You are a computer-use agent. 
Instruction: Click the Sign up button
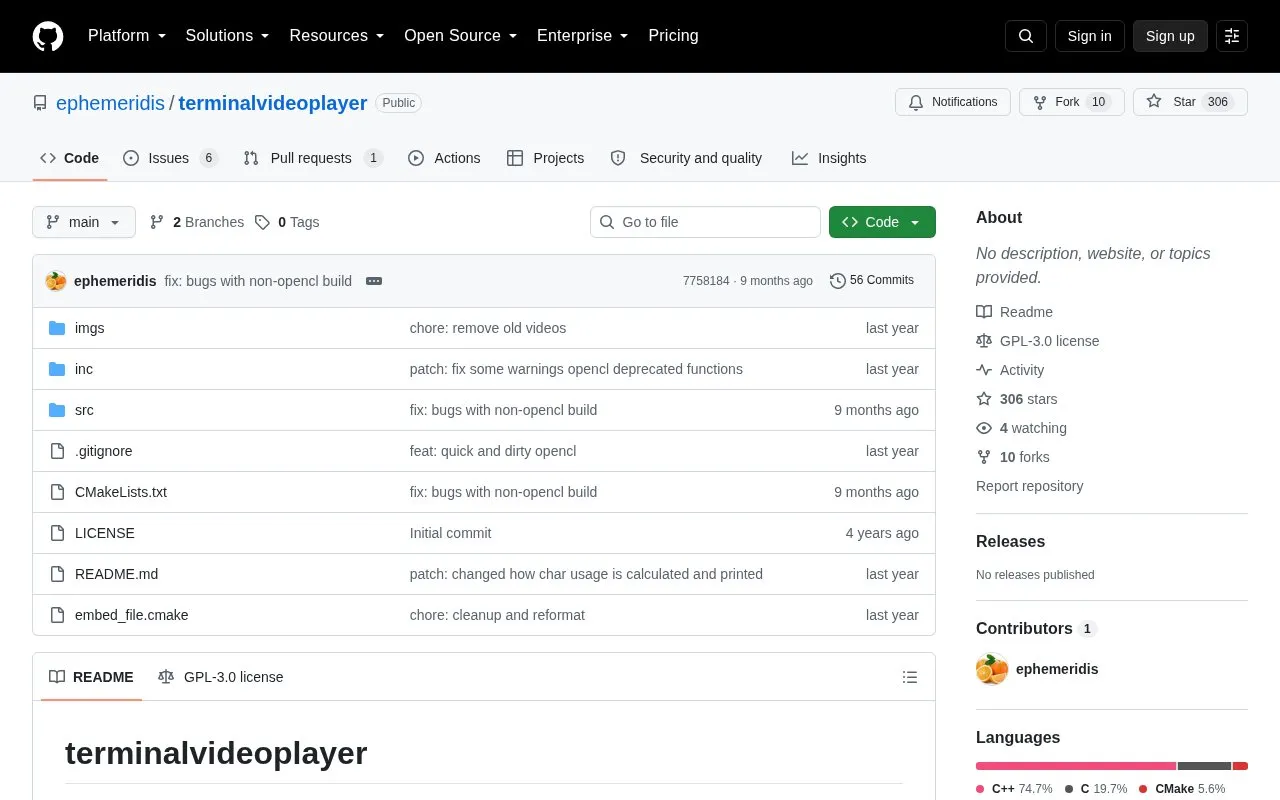coord(1170,36)
